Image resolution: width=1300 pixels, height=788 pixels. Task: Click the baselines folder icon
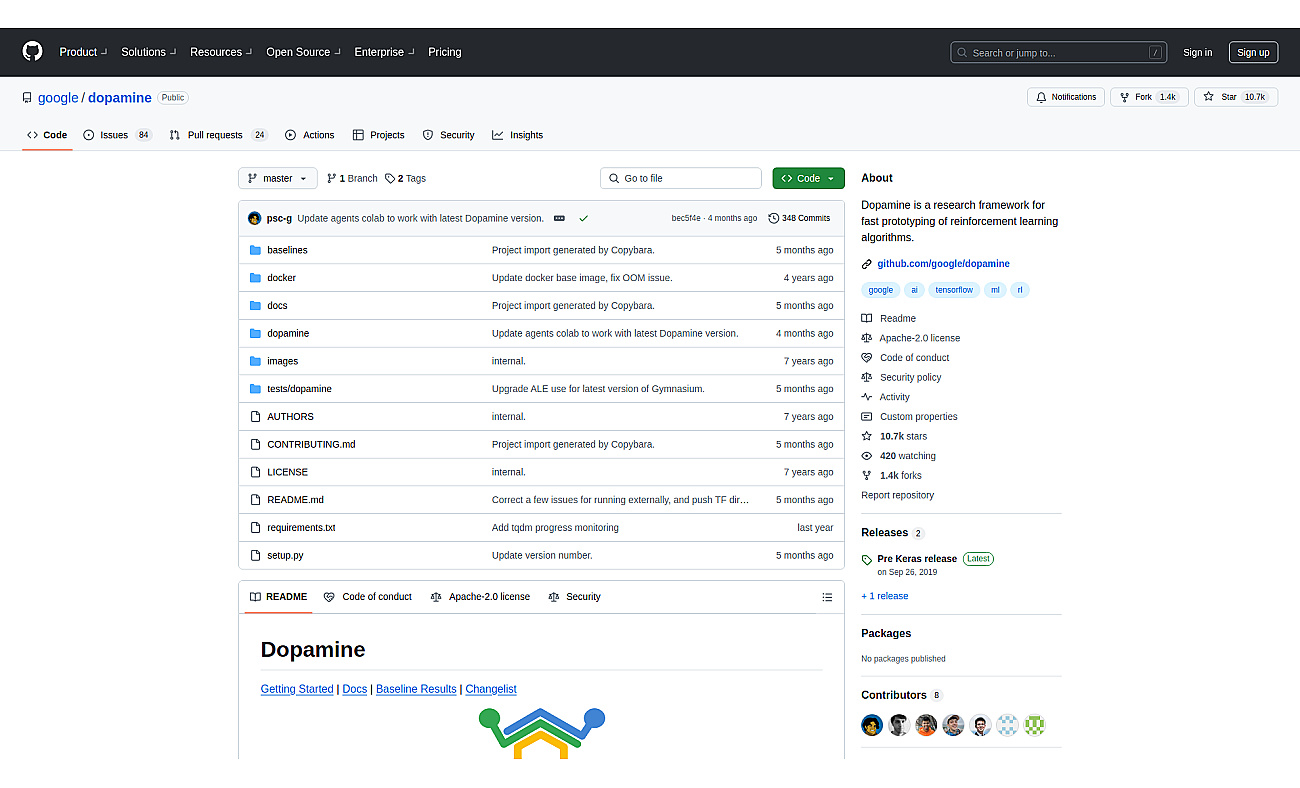[x=255, y=250]
